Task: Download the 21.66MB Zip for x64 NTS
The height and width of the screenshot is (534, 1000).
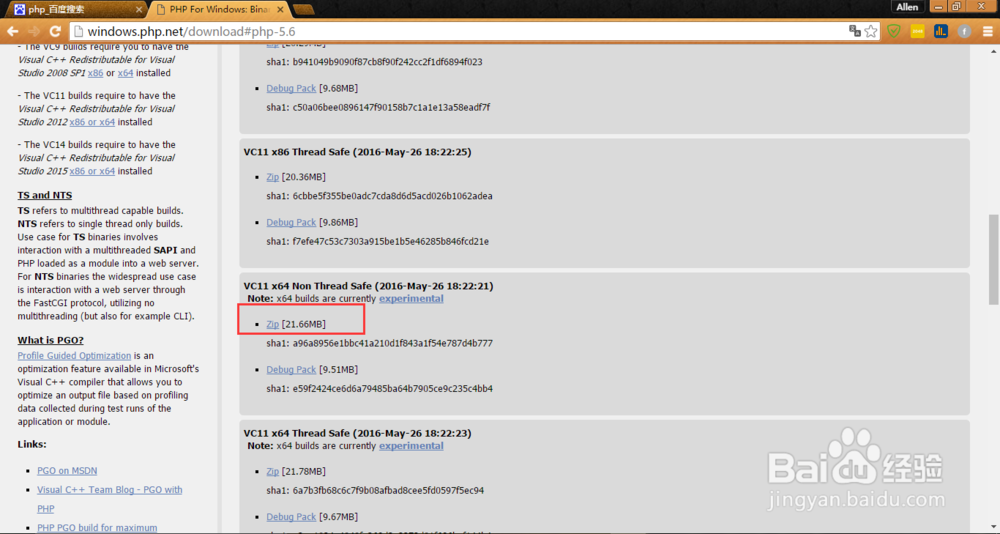Action: tap(272, 324)
